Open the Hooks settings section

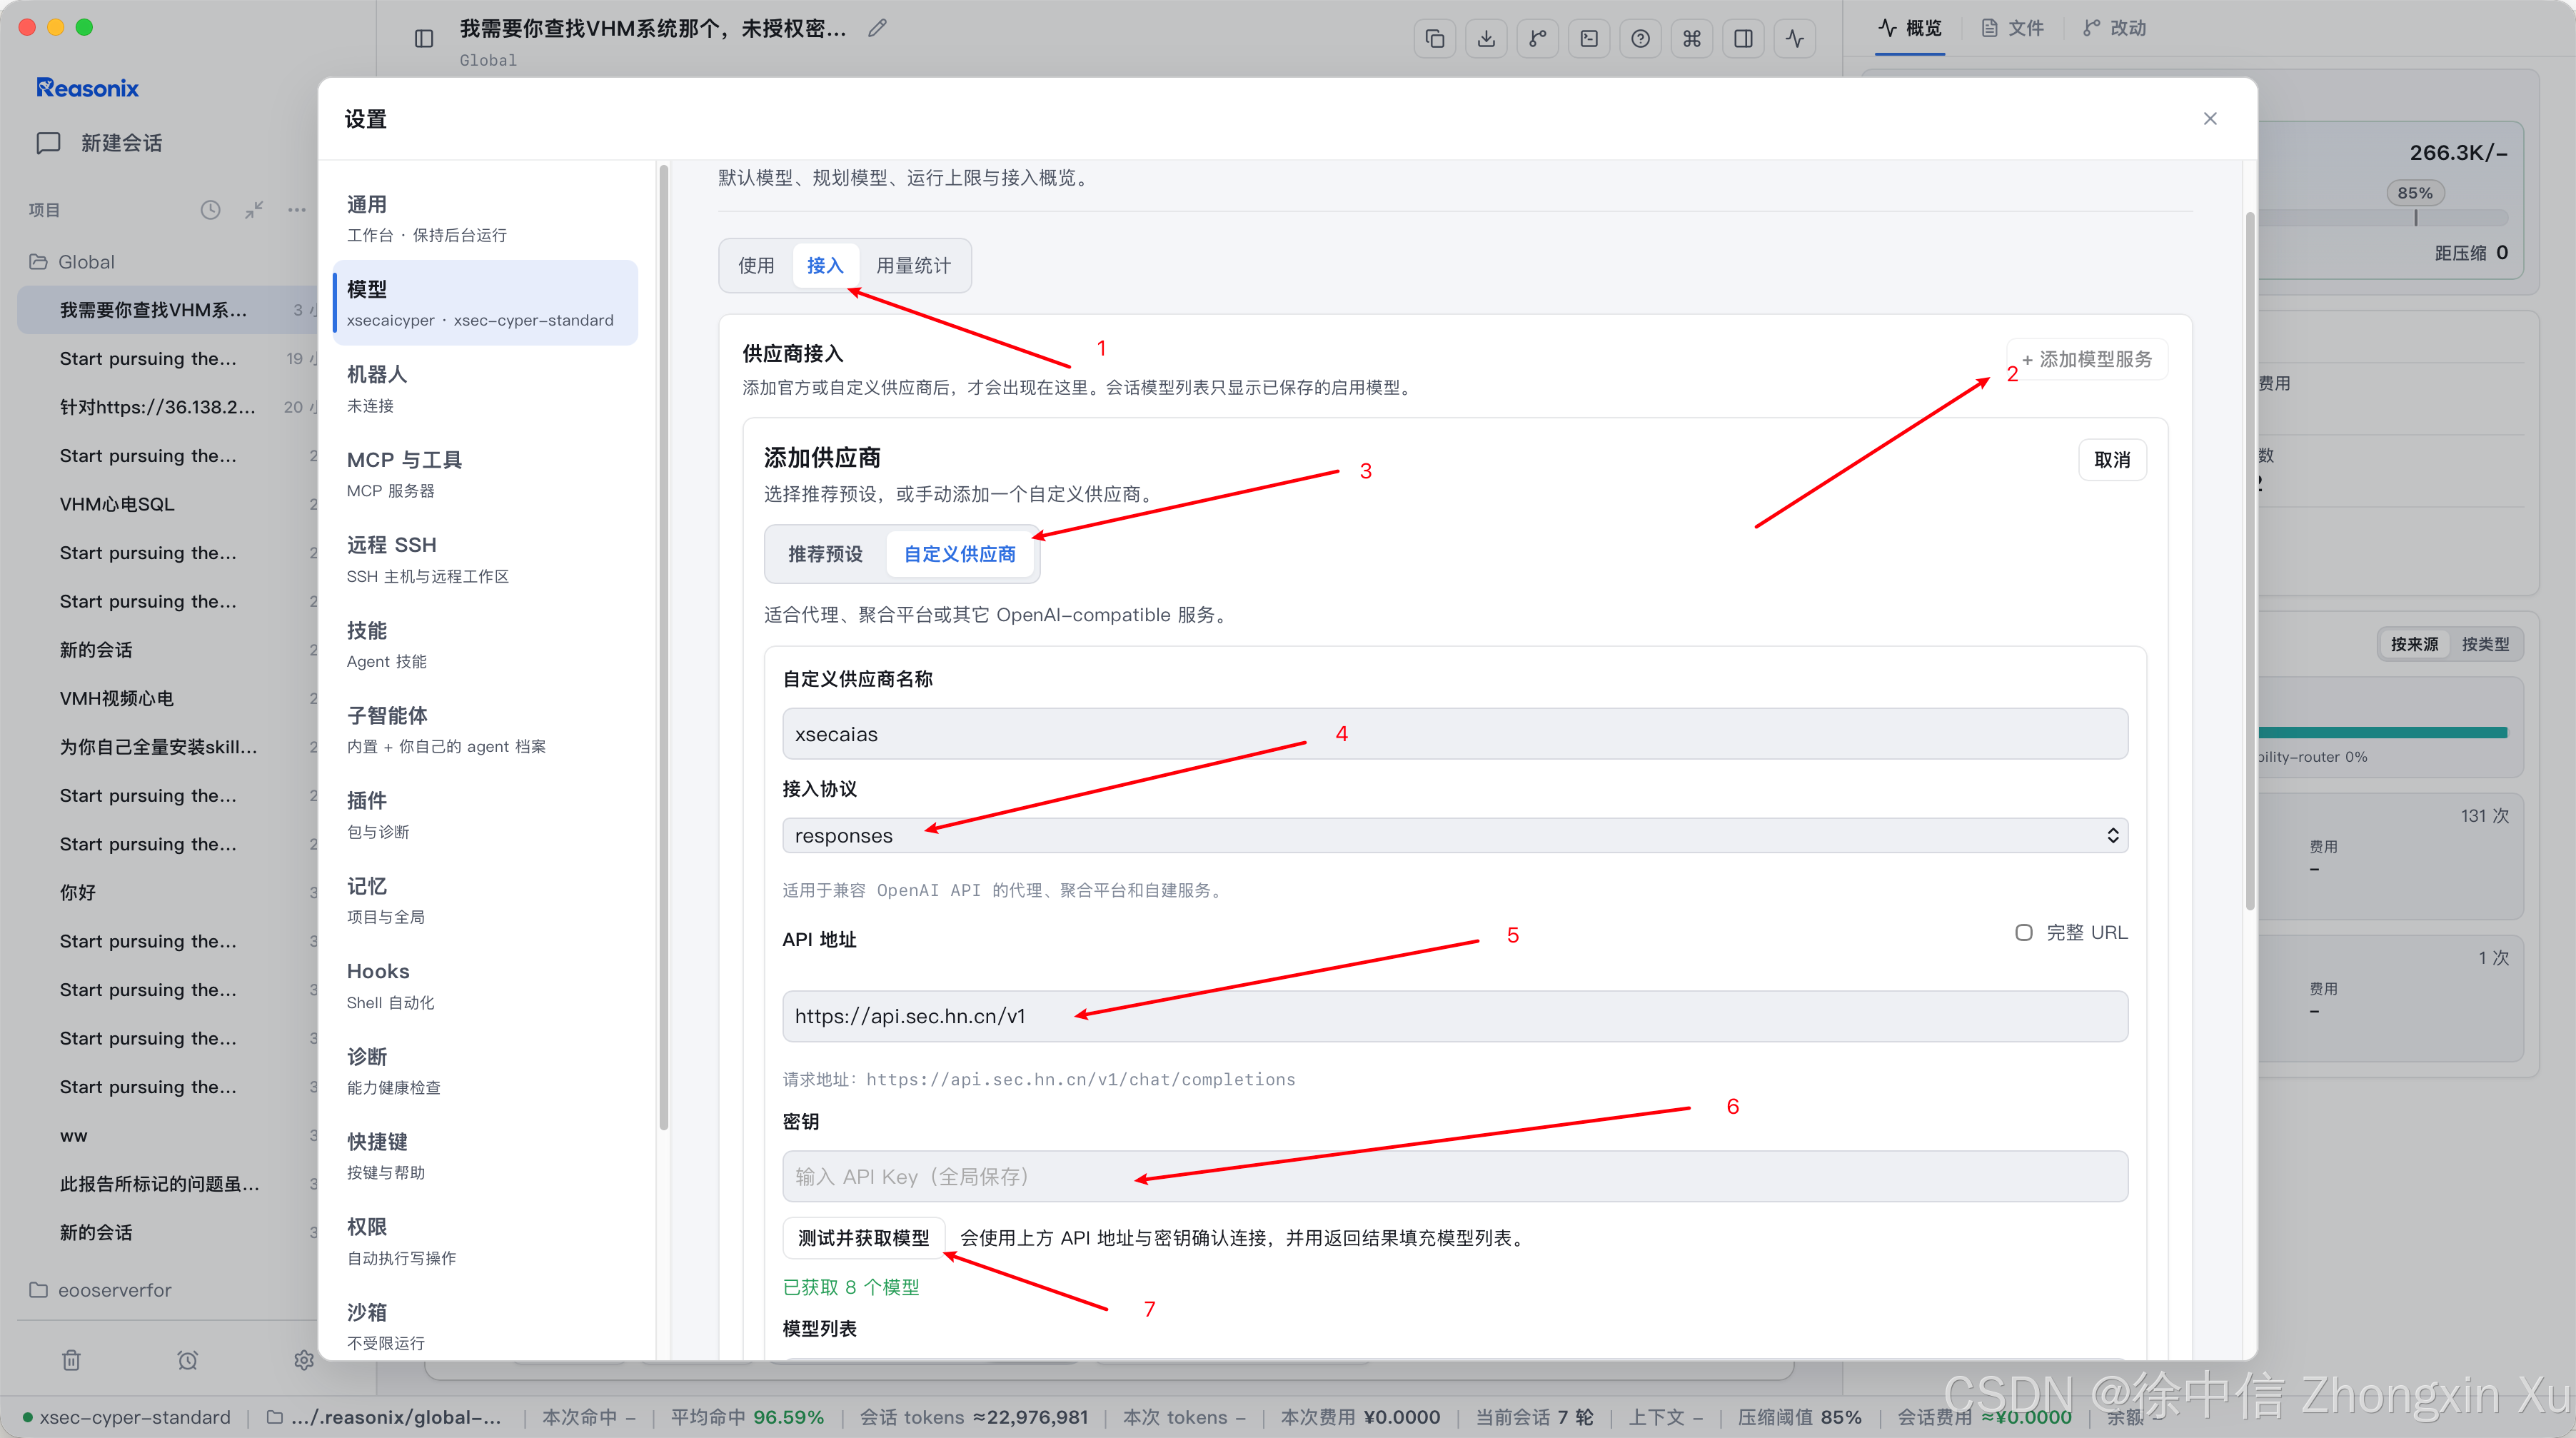(x=485, y=986)
